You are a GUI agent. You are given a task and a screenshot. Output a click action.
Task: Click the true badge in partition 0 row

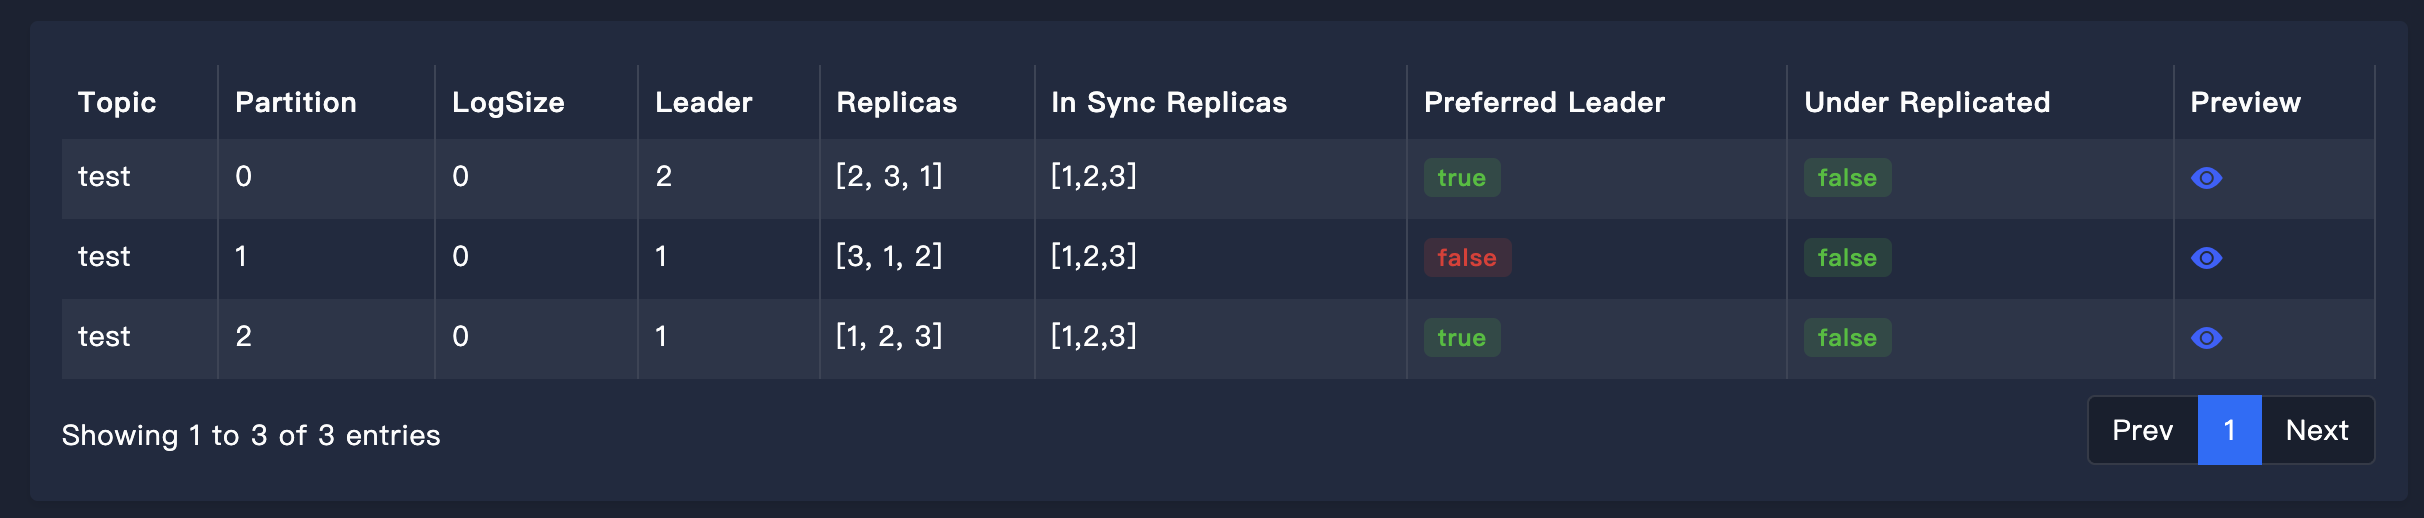click(1461, 178)
